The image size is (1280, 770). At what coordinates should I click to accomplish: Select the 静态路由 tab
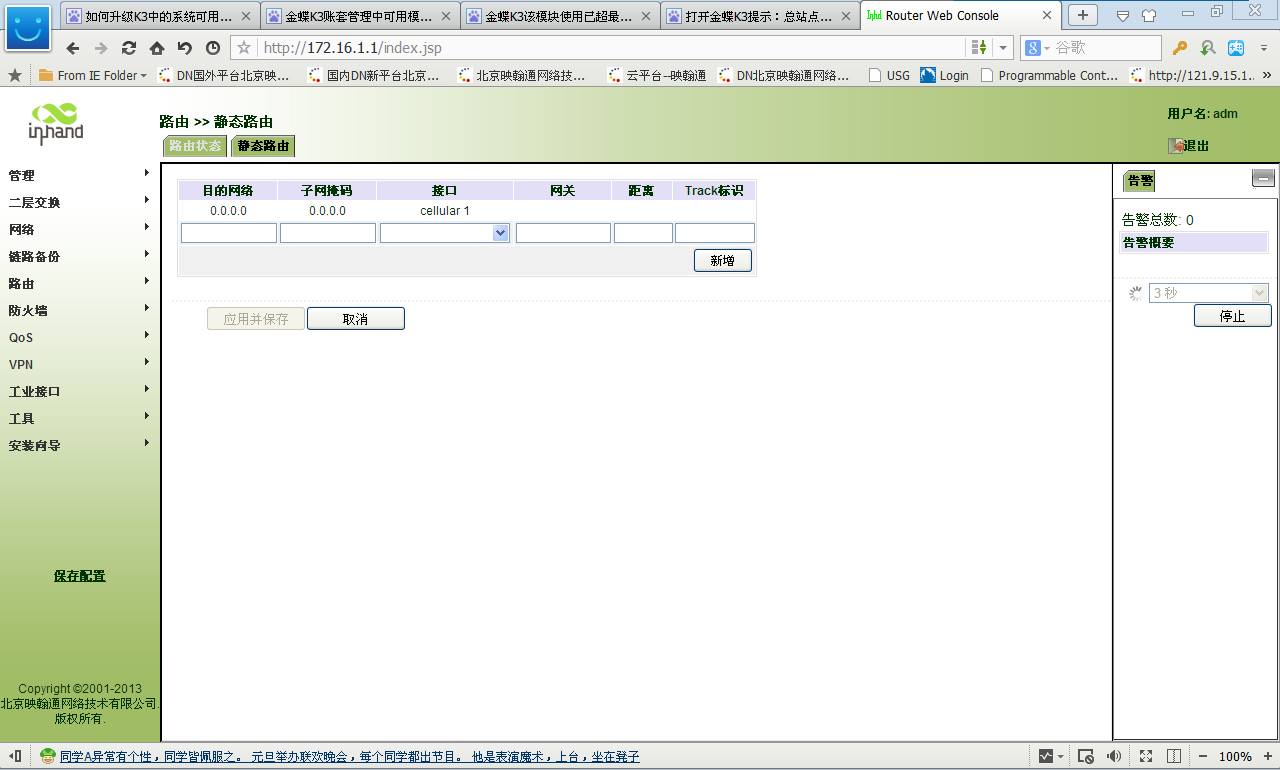click(x=263, y=146)
